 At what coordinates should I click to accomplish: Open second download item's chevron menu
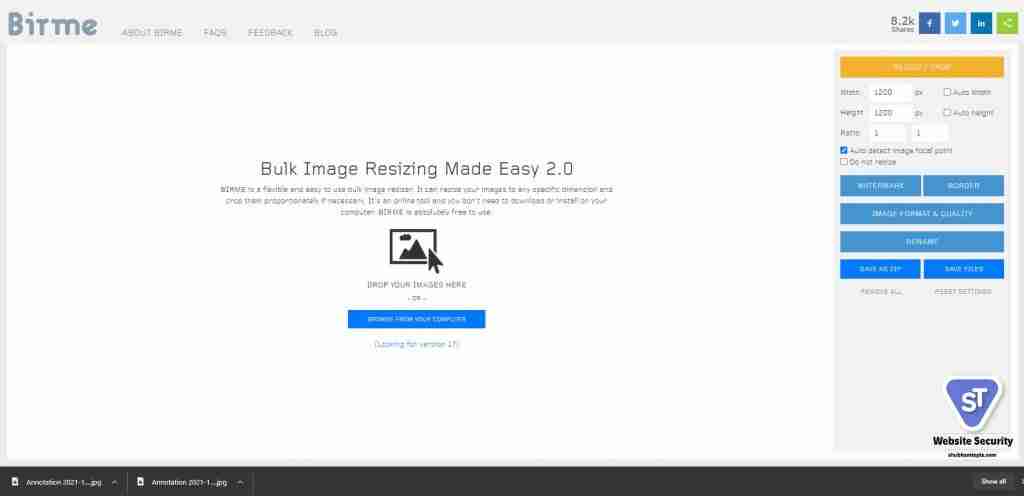[240, 482]
